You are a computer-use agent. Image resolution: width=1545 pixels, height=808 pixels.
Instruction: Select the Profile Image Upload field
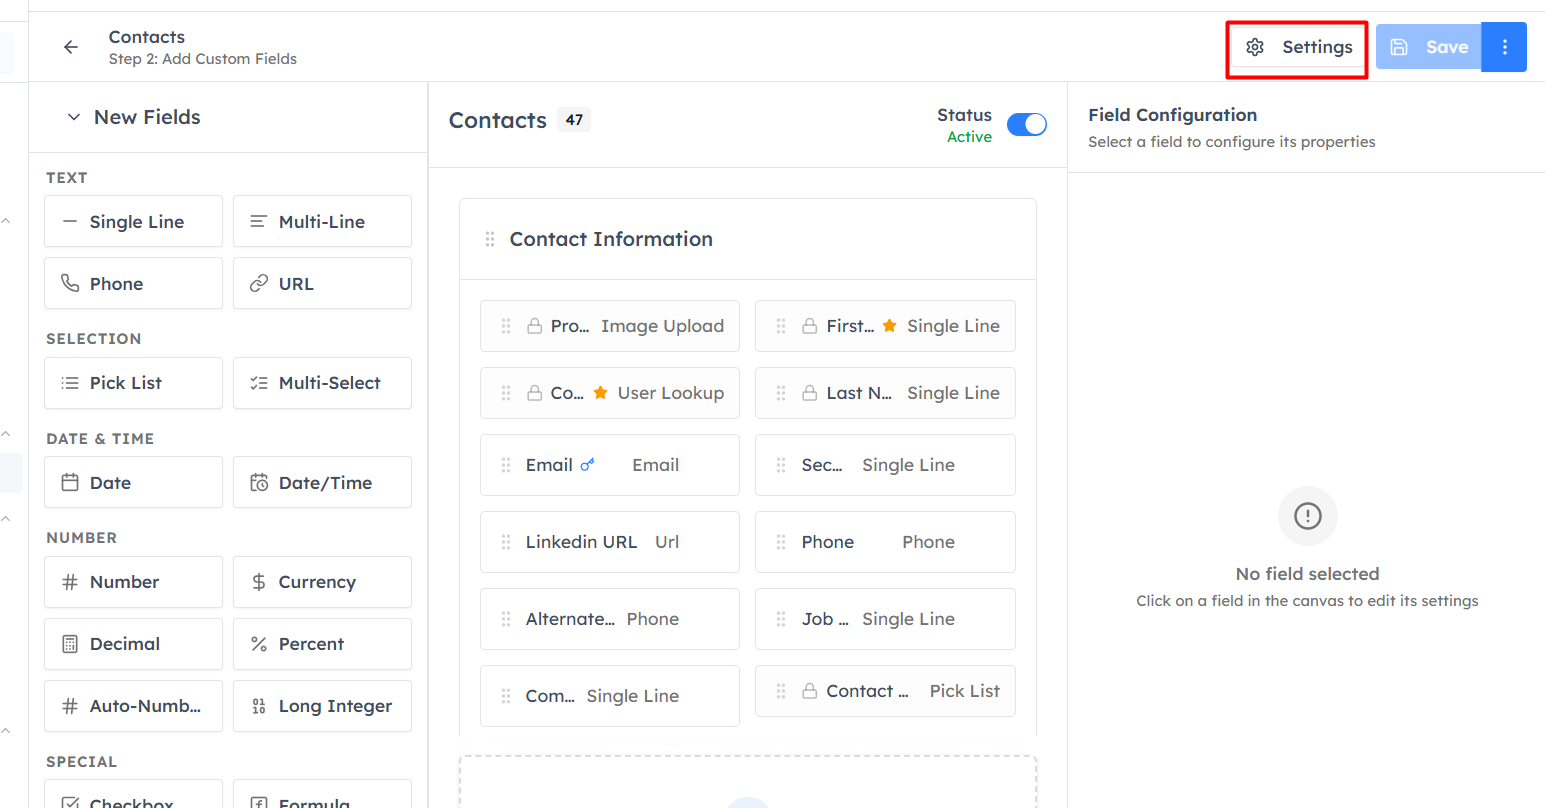click(610, 326)
